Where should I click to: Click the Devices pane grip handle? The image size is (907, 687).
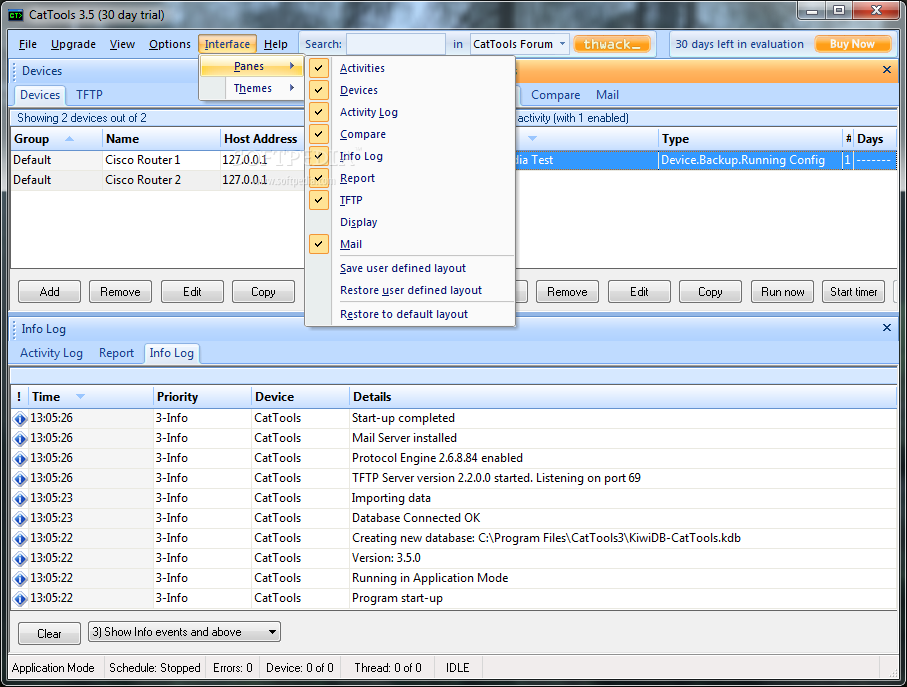point(14,71)
